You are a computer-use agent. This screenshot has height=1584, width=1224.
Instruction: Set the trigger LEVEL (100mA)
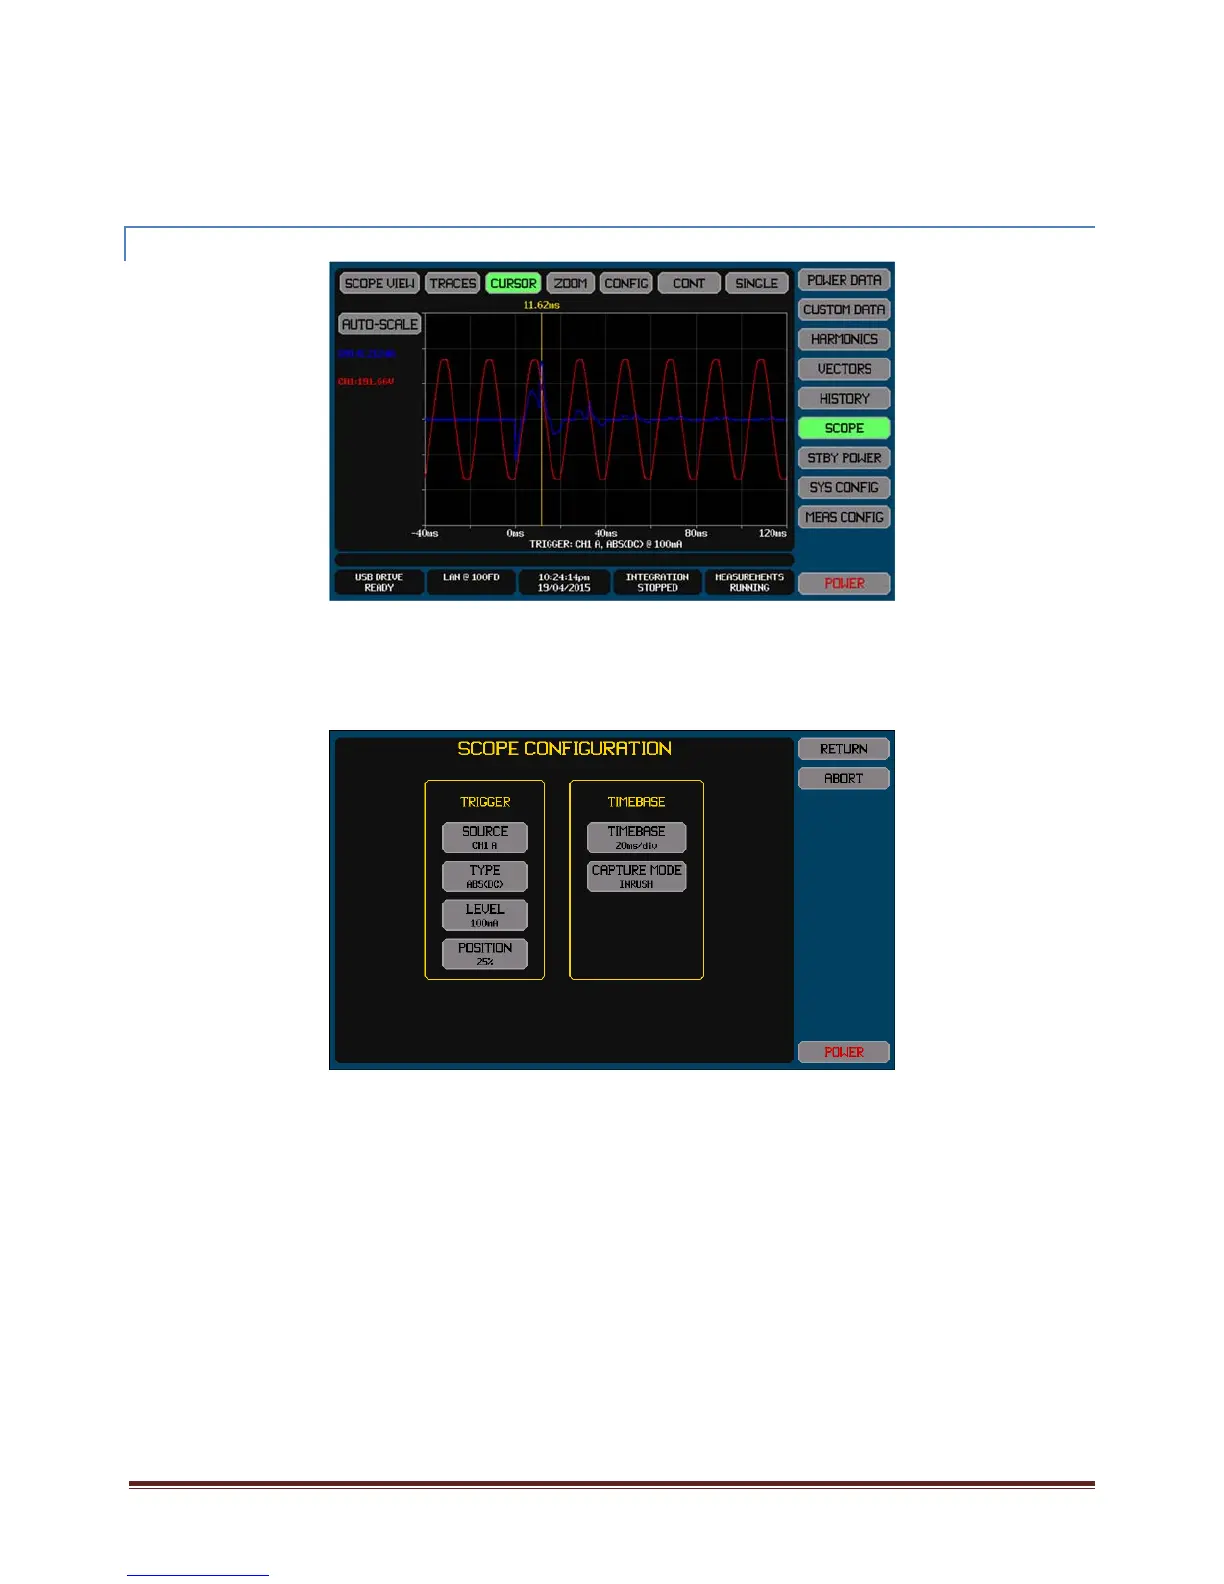coord(485,915)
